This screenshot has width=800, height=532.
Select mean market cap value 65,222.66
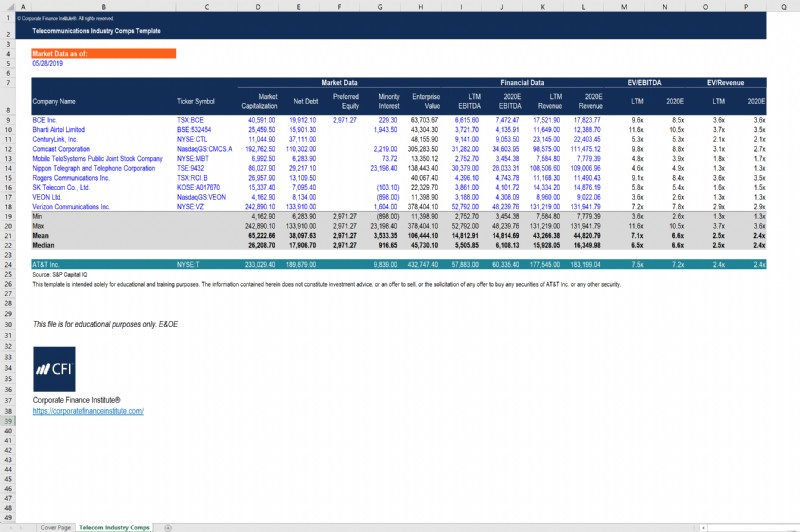(x=262, y=236)
